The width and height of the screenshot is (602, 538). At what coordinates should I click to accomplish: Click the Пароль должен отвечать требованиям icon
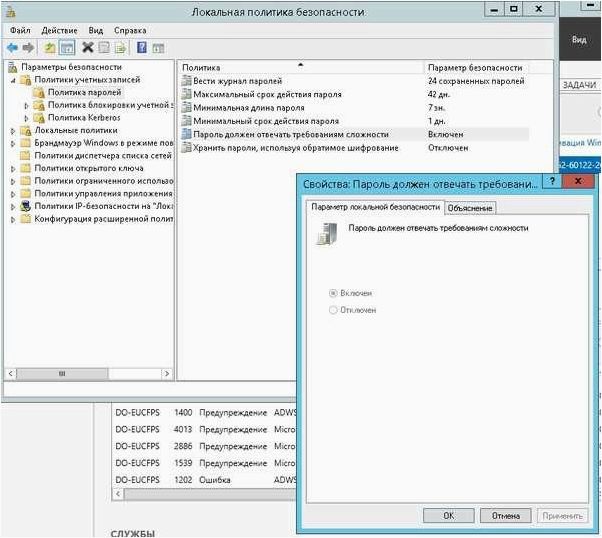pos(186,134)
